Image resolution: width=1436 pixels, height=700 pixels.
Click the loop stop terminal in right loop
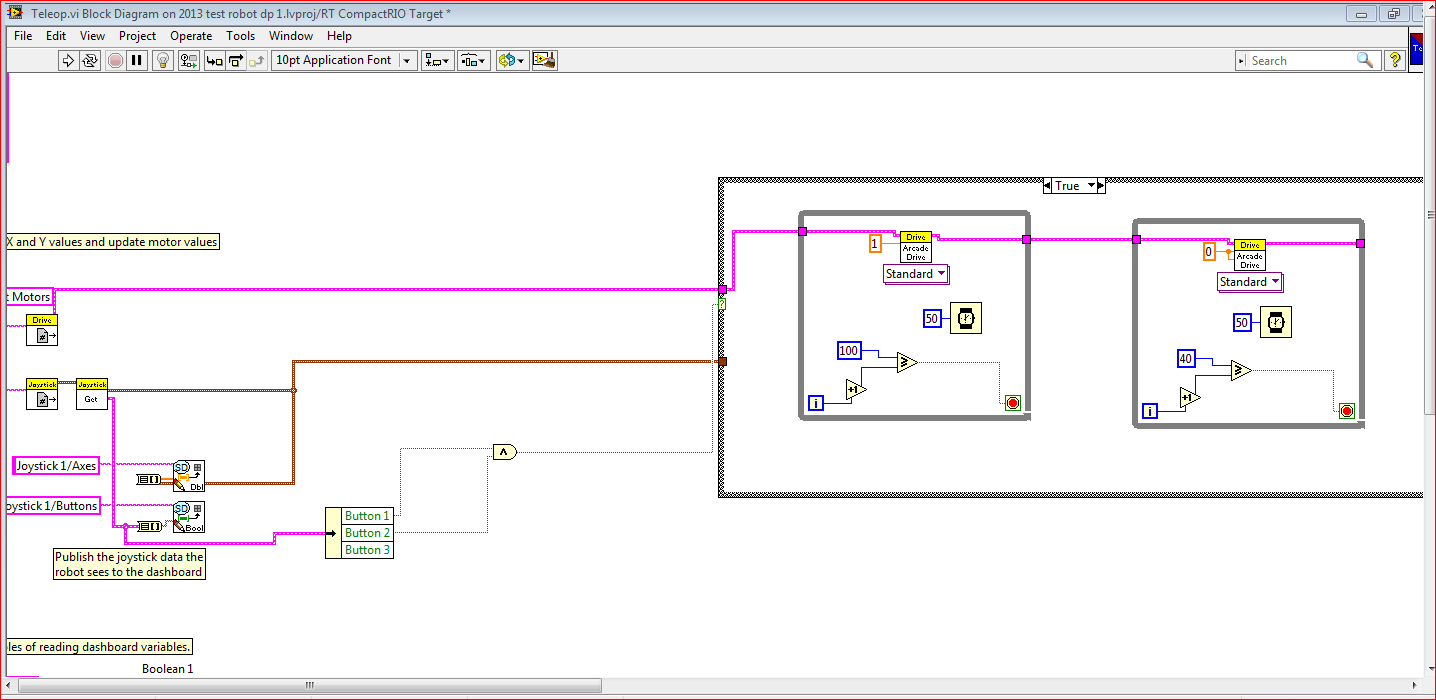pos(1346,411)
